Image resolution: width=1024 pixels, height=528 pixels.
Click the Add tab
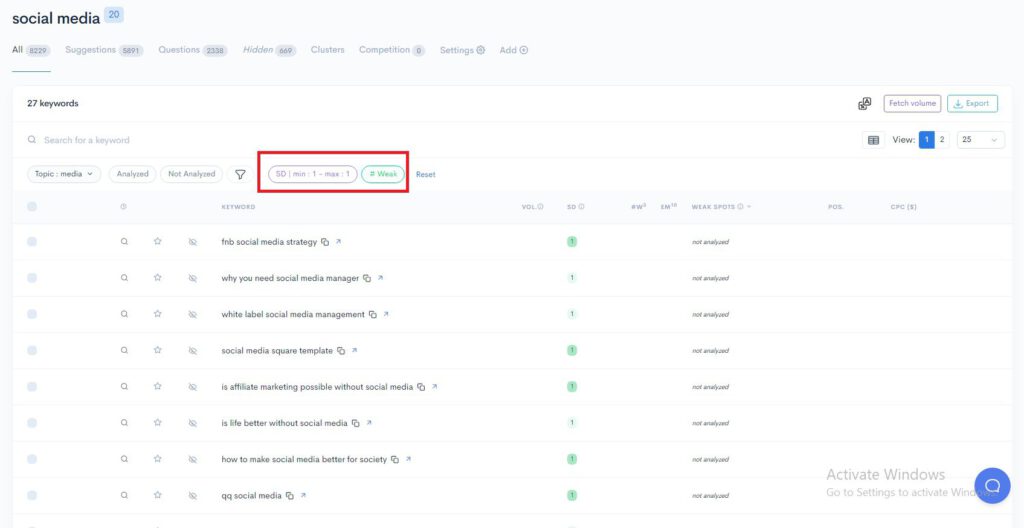(513, 50)
